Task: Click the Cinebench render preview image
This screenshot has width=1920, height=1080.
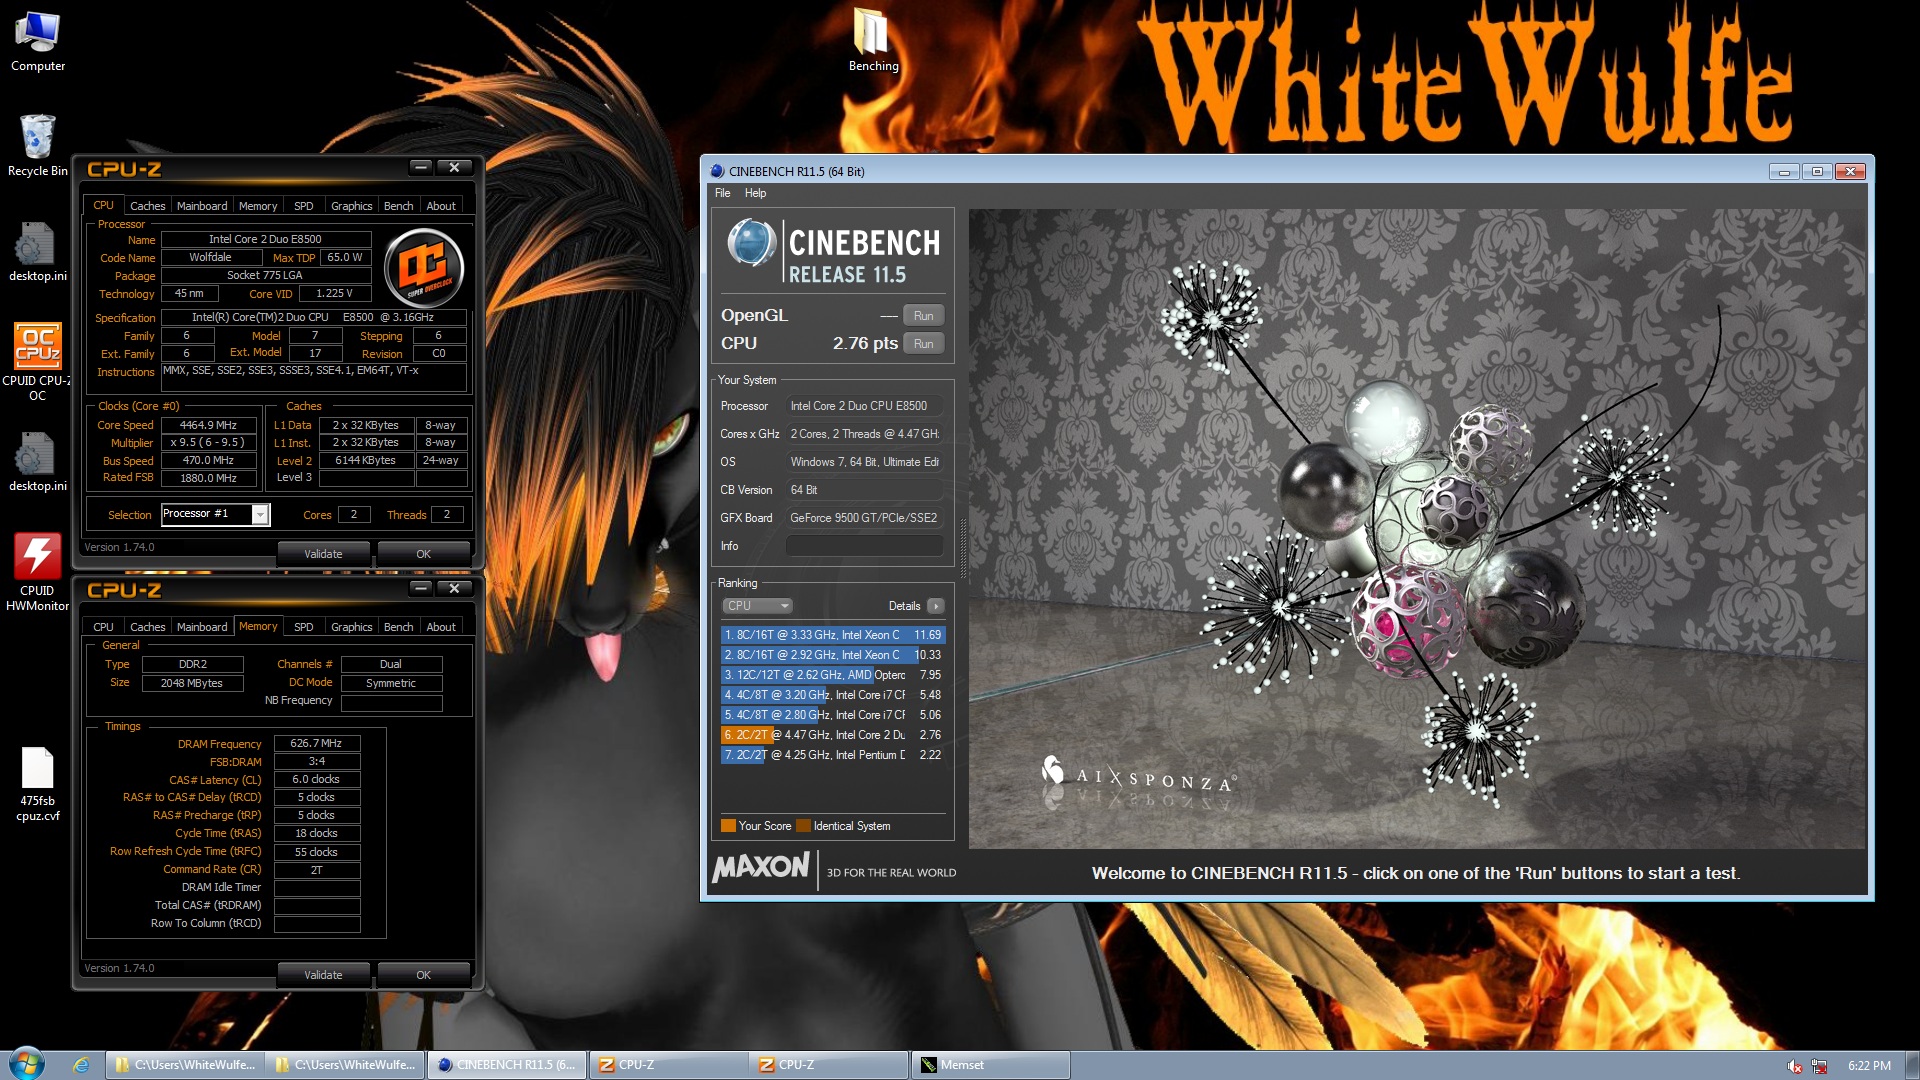Action: click(1417, 528)
